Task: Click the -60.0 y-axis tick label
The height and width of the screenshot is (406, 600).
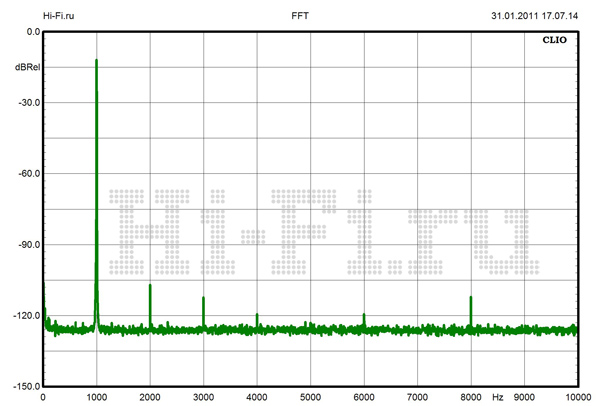Action: click(25, 173)
